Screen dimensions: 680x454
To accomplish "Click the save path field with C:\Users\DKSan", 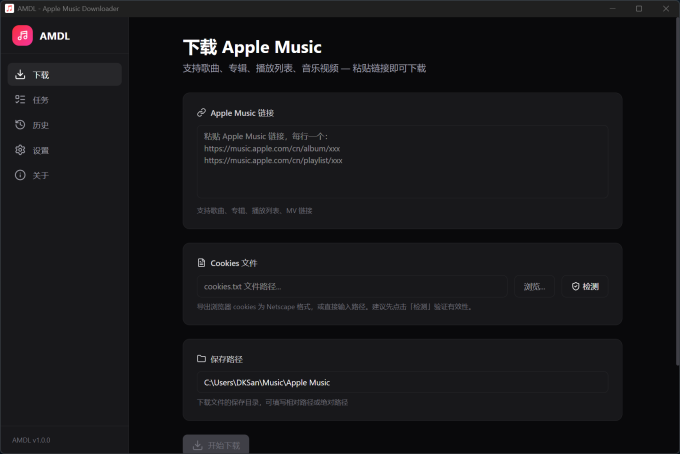I will point(402,382).
